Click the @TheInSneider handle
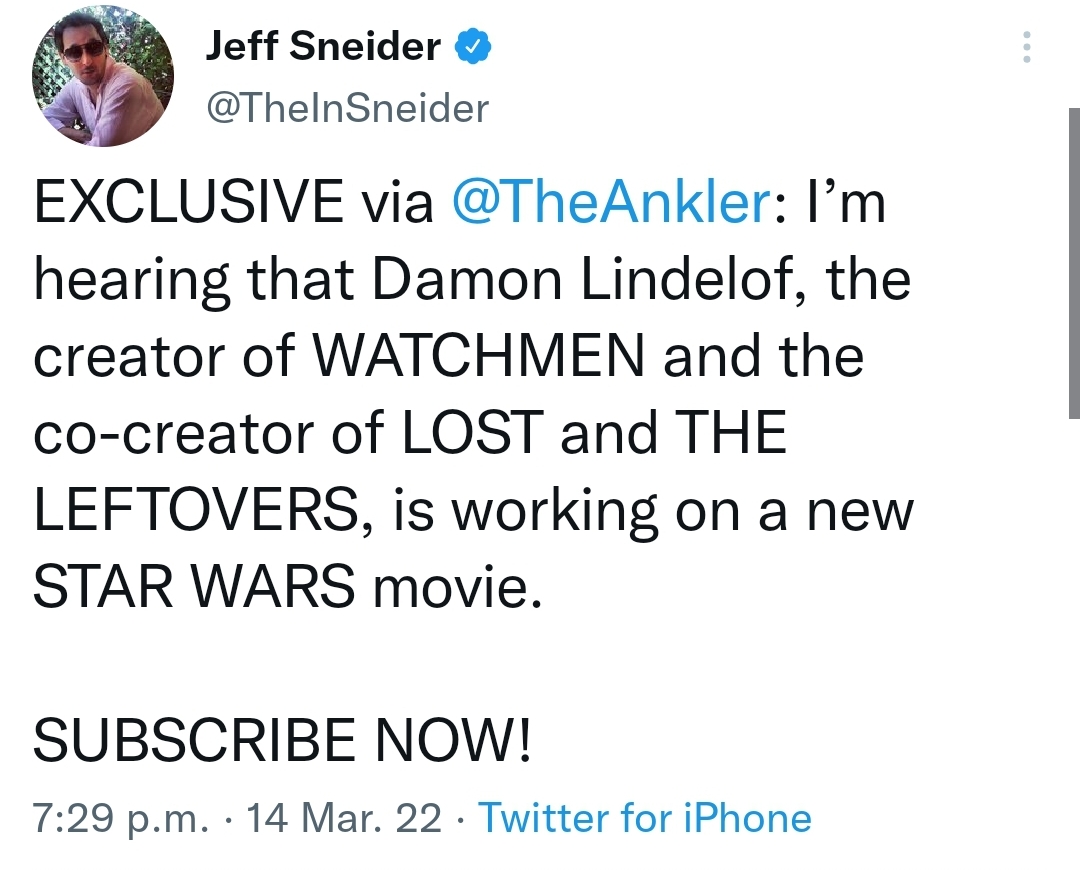 pos(347,108)
